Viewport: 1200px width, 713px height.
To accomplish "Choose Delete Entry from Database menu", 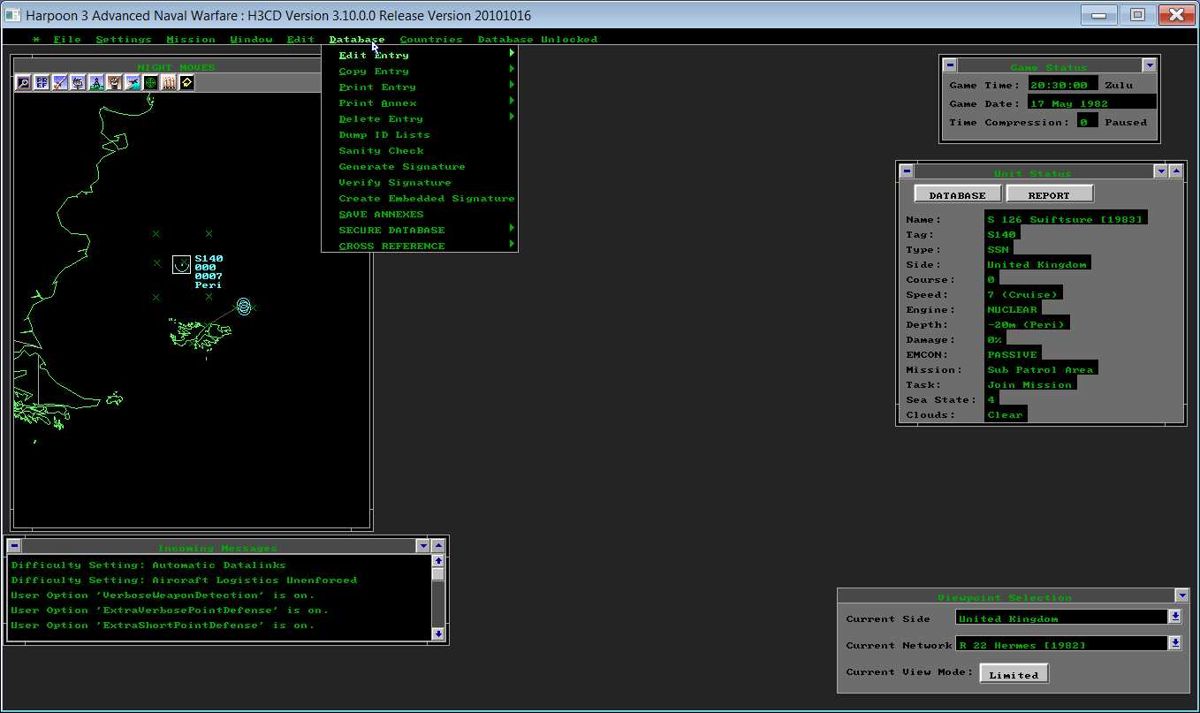I will pyautogui.click(x=381, y=119).
